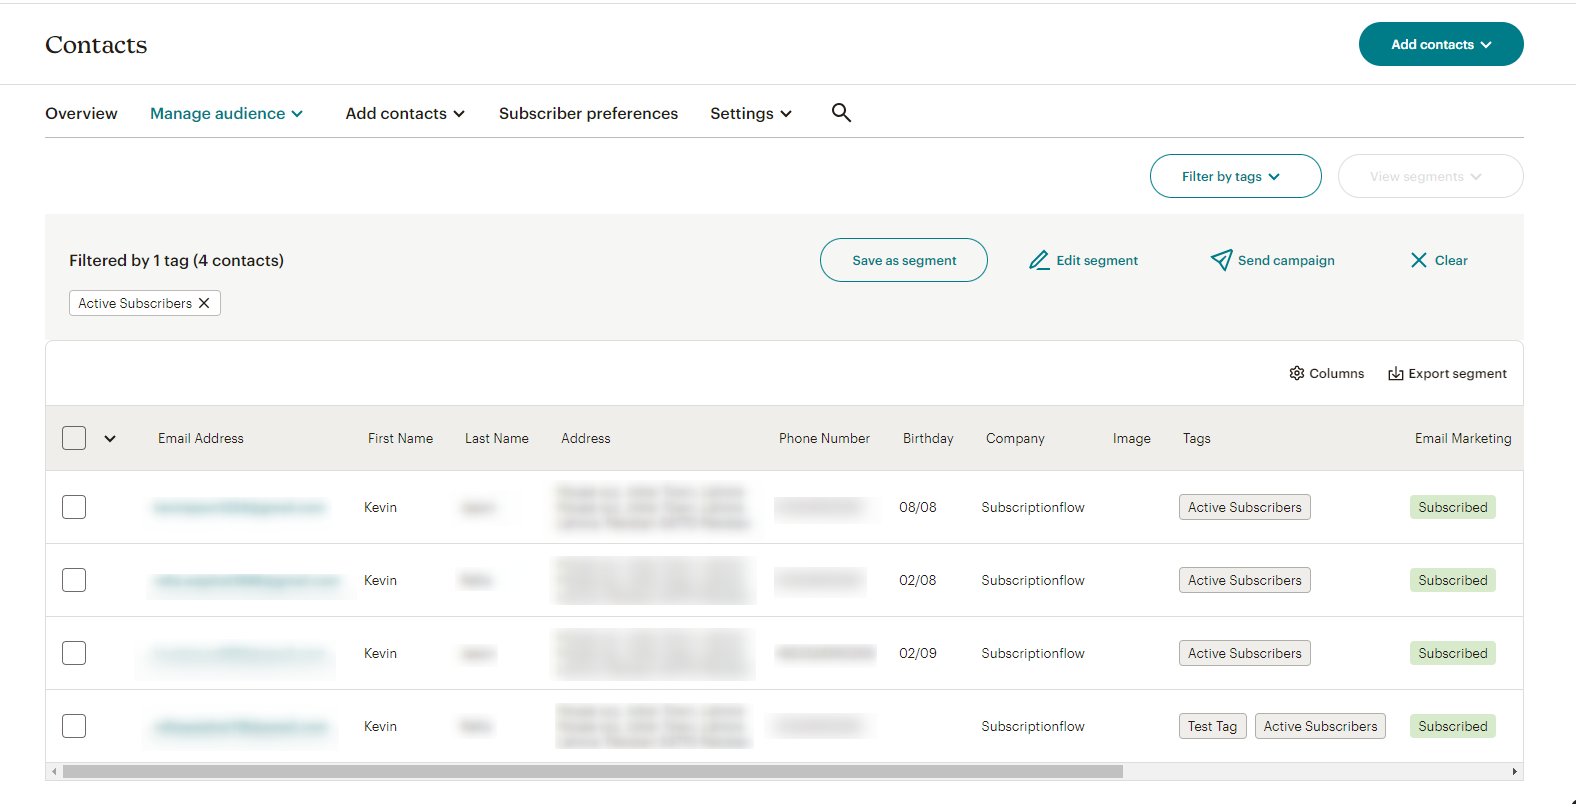Click the right scroll arrow of table
This screenshot has height=804, width=1576.
[x=1515, y=772]
